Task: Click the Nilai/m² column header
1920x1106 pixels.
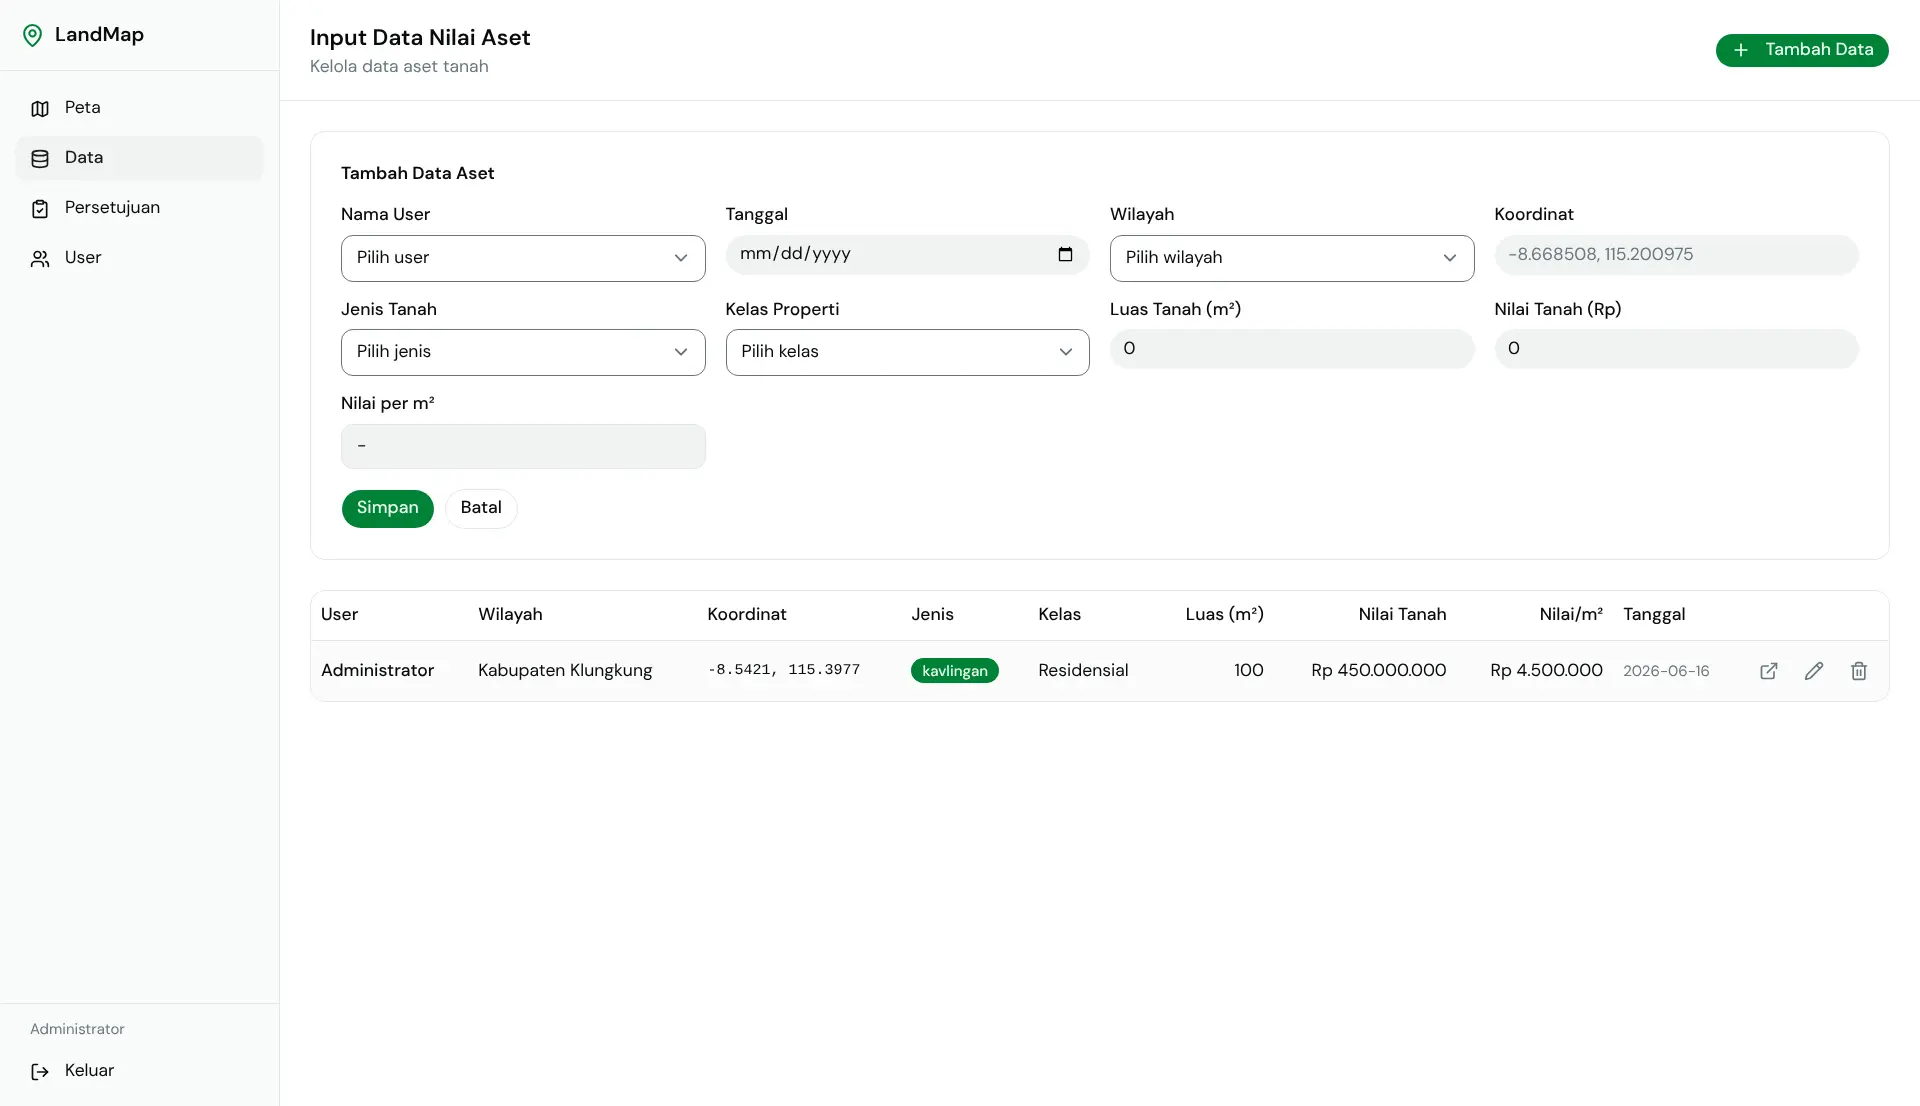Action: tap(1571, 615)
